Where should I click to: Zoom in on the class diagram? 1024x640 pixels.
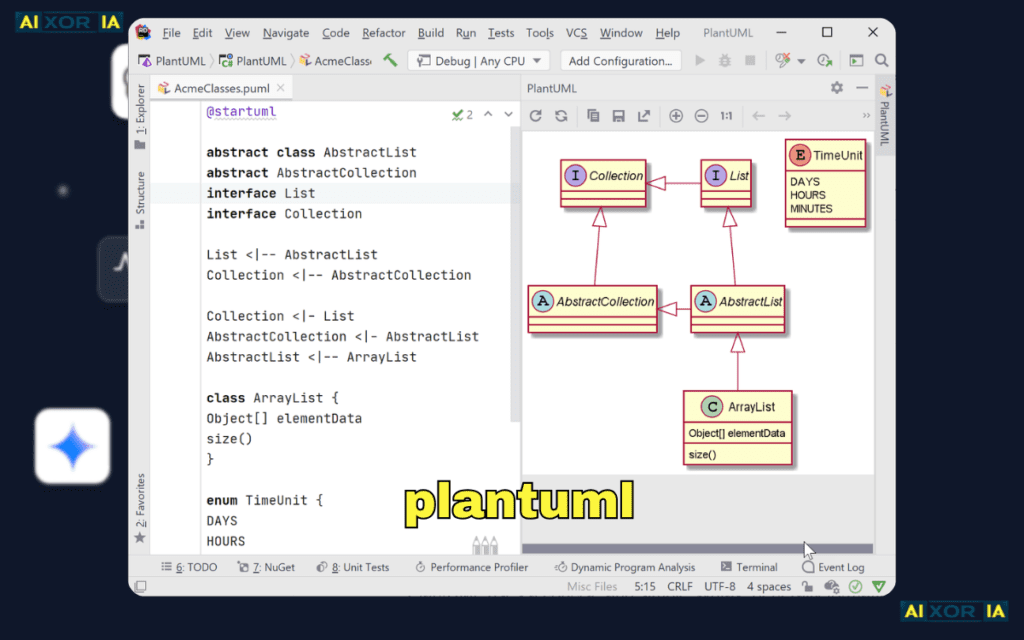677,115
